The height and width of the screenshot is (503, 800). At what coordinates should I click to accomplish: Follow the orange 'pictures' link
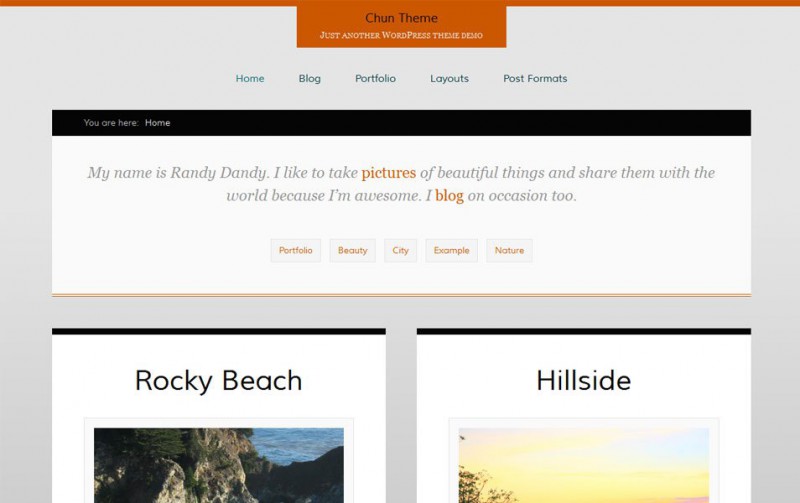pyautogui.click(x=388, y=173)
